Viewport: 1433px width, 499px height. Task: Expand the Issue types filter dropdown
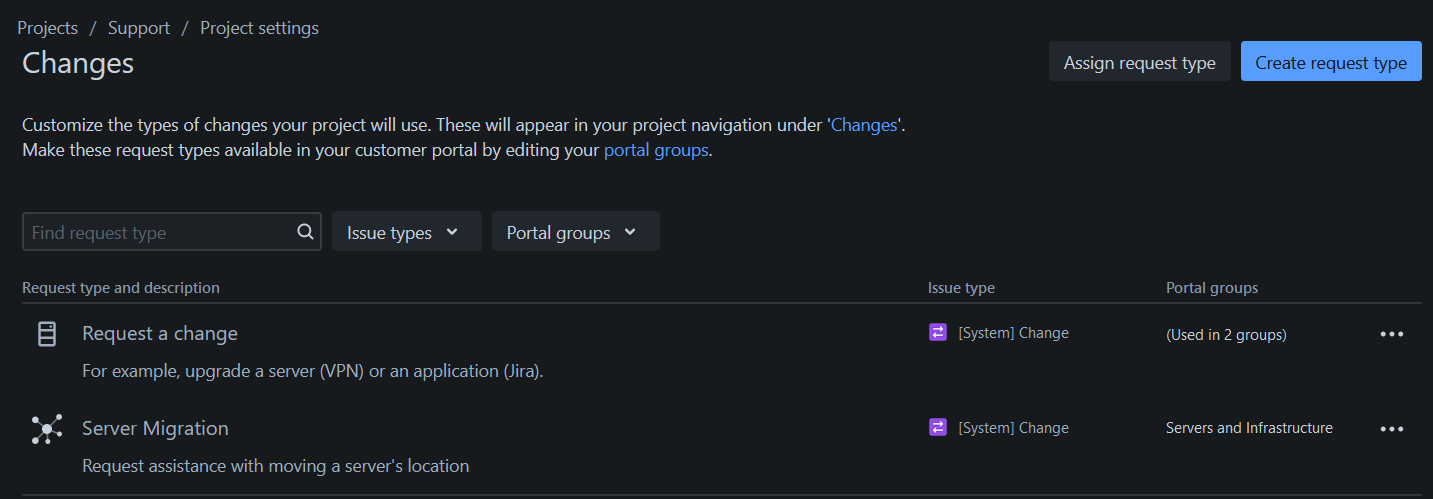coord(406,232)
